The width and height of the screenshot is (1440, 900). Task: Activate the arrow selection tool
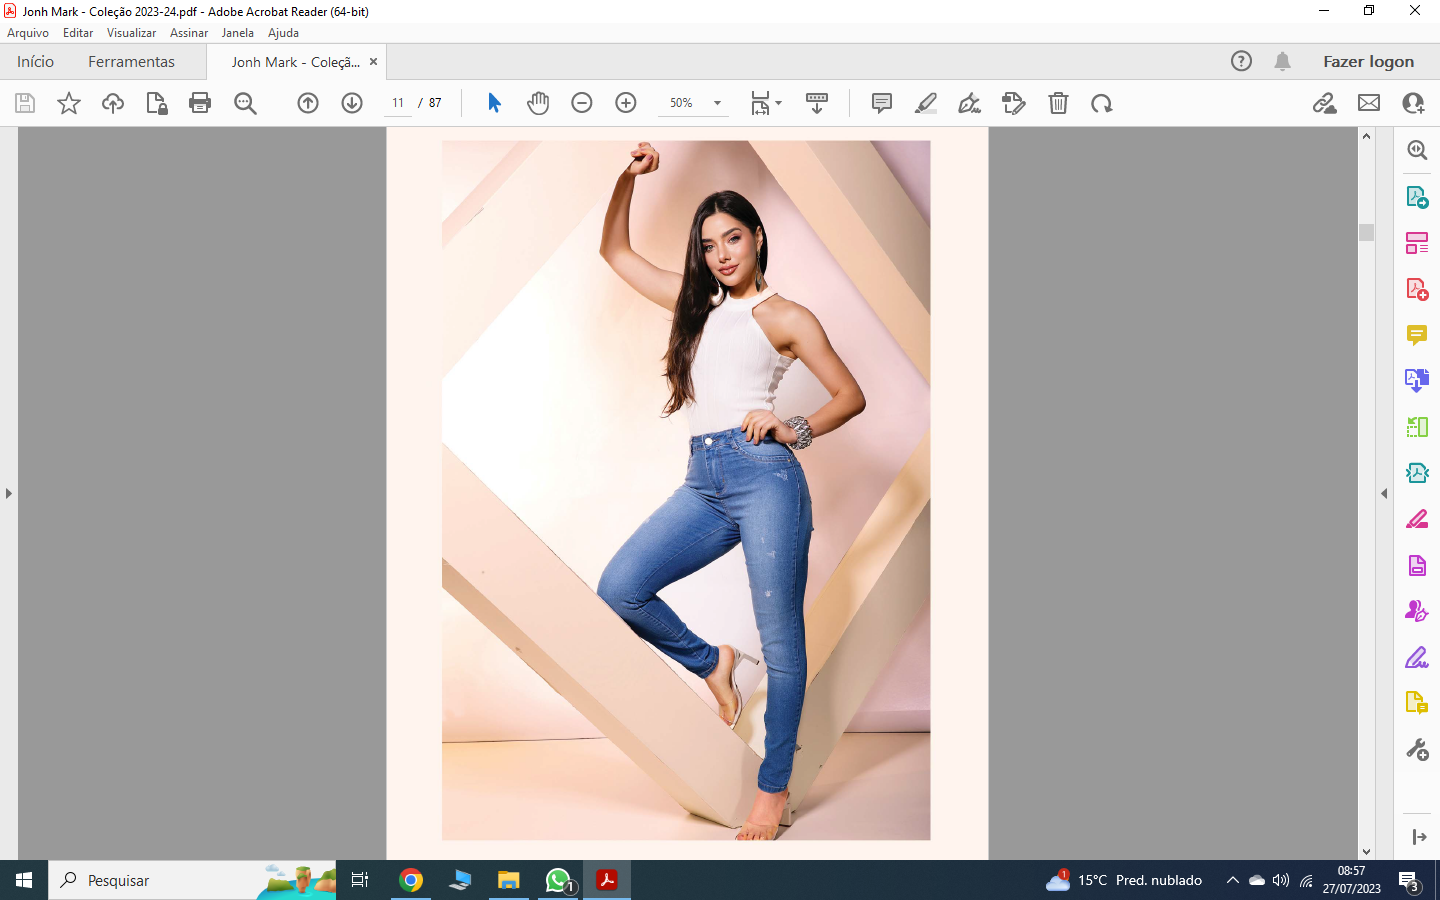tap(494, 103)
